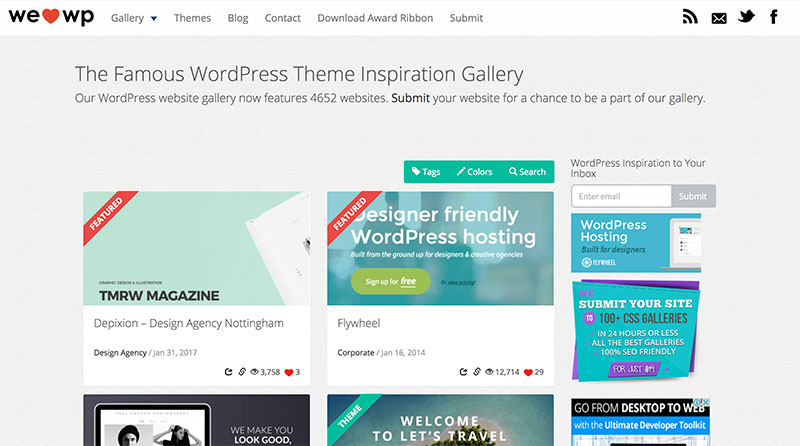The width and height of the screenshot is (800, 446).
Task: Open Depixion – Design Agency Nottingham title
Action: pyautogui.click(x=189, y=324)
